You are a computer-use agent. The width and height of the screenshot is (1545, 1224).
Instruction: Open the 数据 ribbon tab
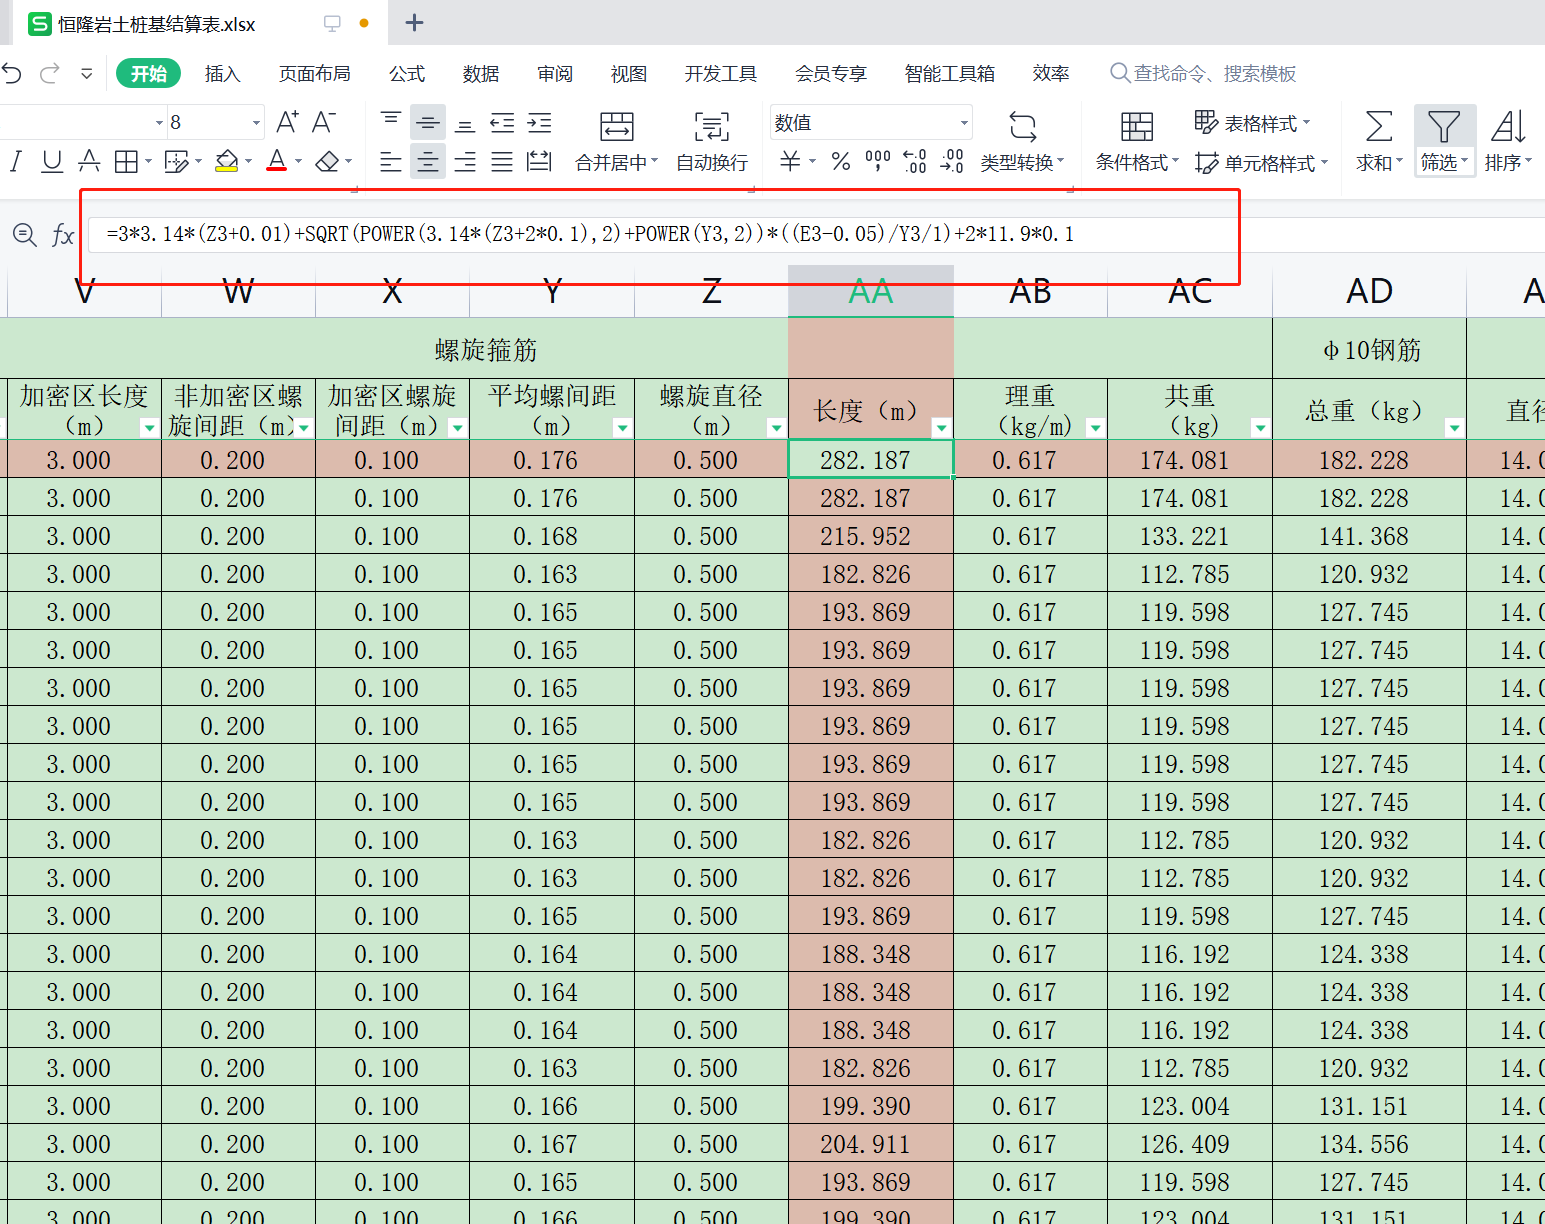(481, 73)
